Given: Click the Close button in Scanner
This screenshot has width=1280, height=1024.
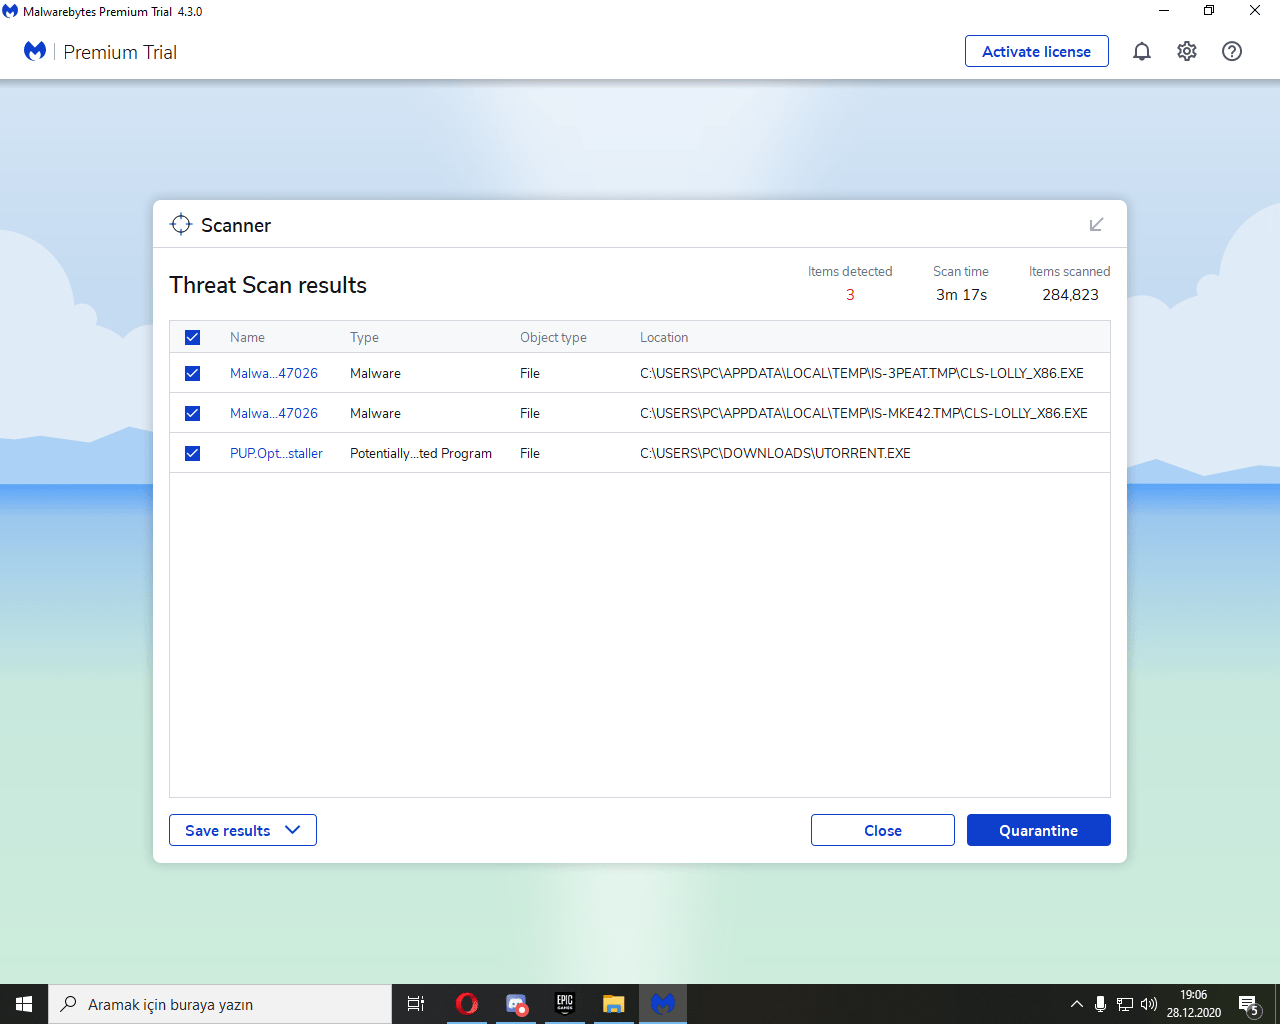Looking at the screenshot, I should (883, 830).
